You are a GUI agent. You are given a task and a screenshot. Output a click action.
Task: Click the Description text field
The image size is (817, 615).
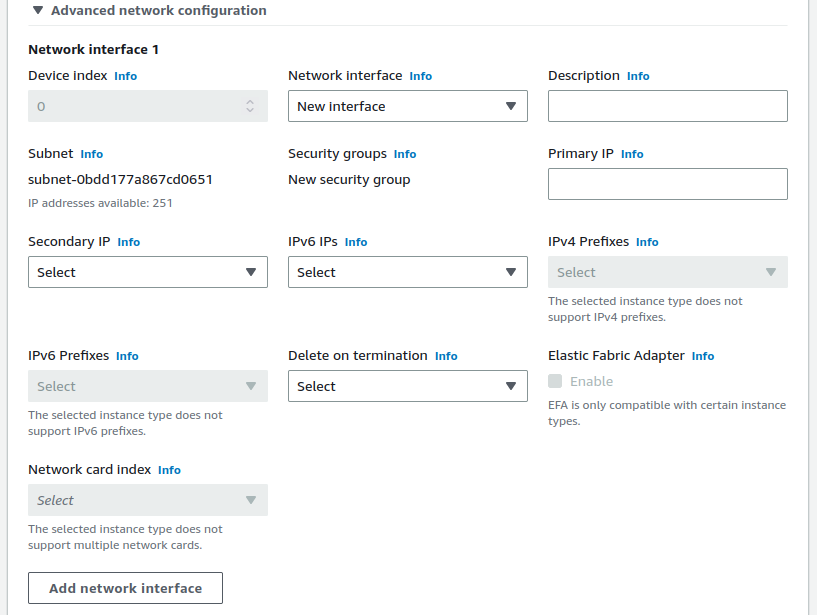[667, 106]
